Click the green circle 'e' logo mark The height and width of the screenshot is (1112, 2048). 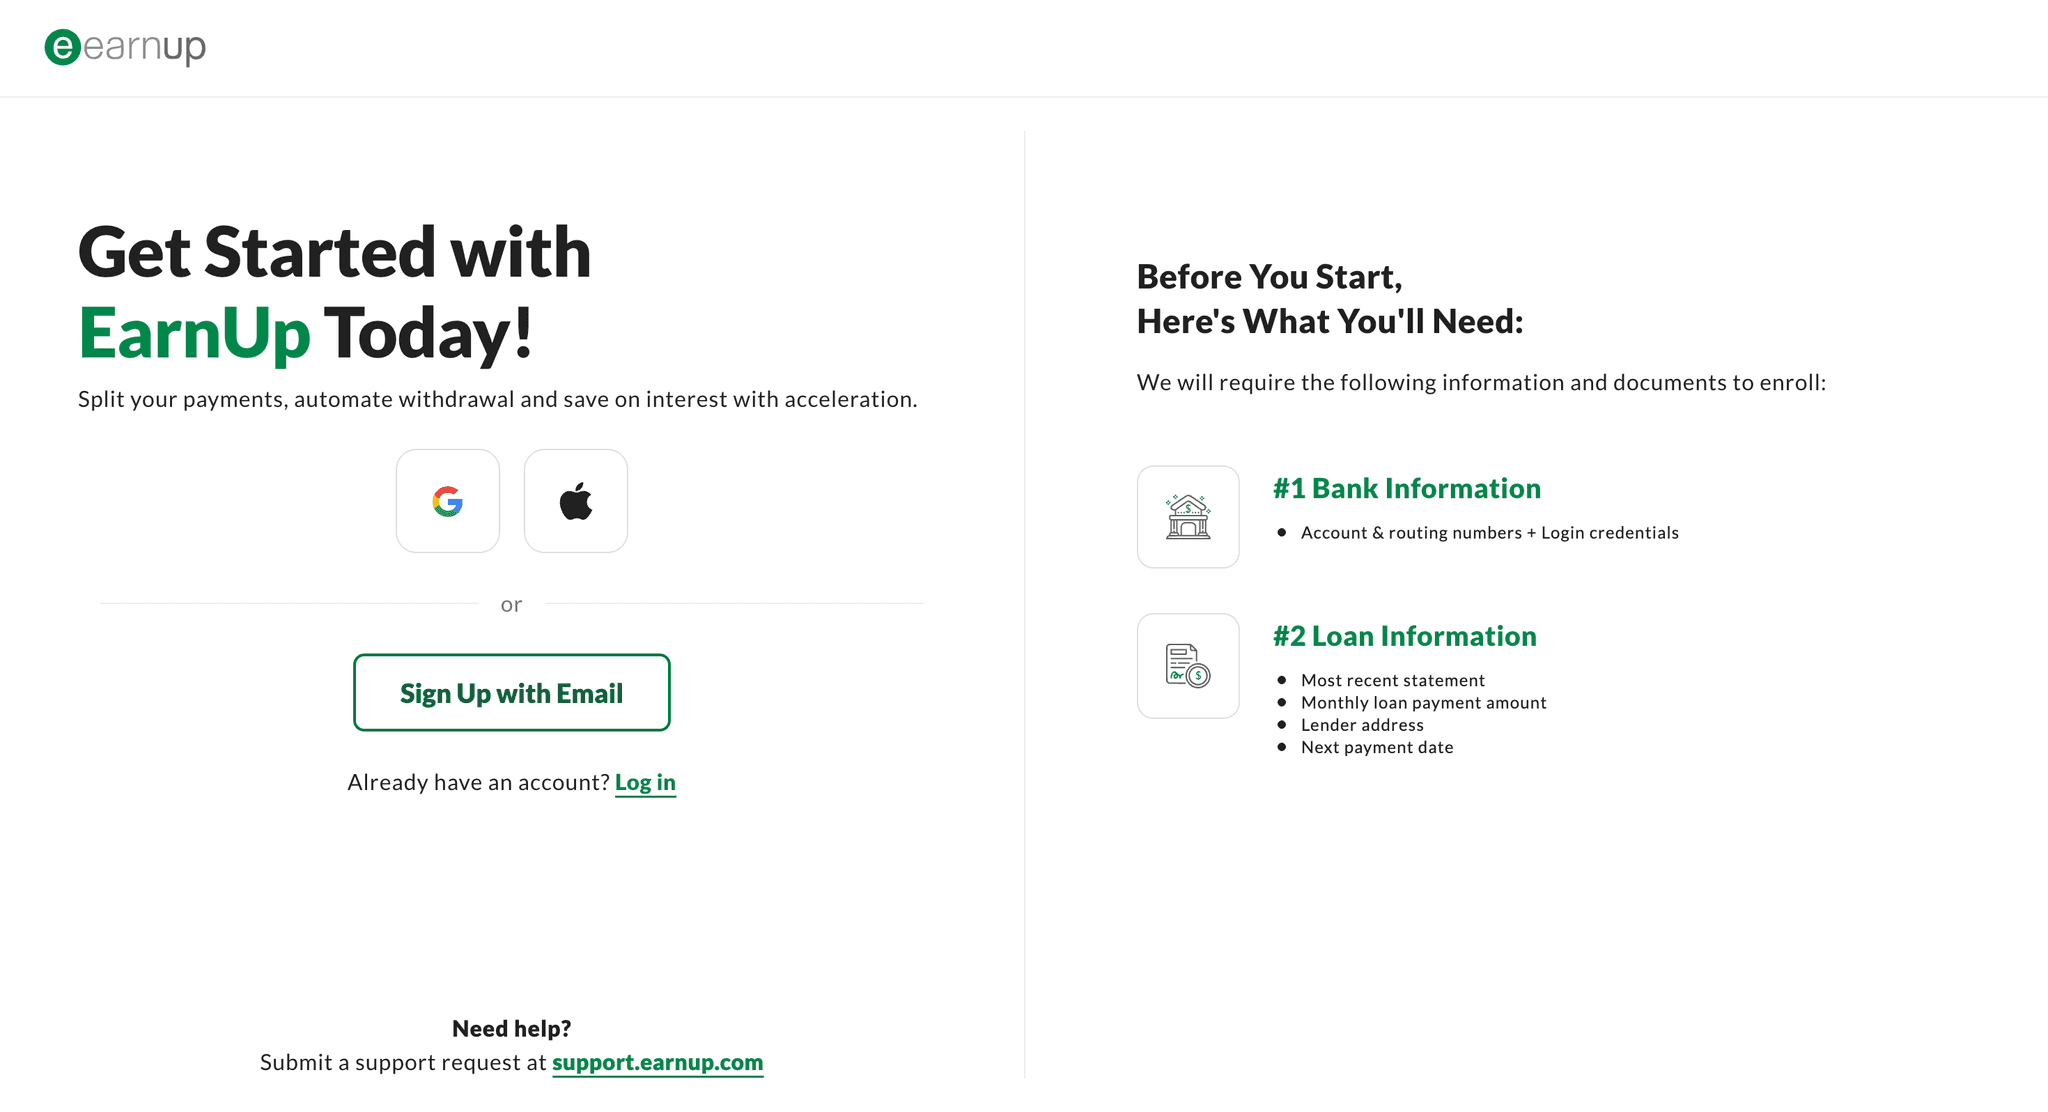62,47
